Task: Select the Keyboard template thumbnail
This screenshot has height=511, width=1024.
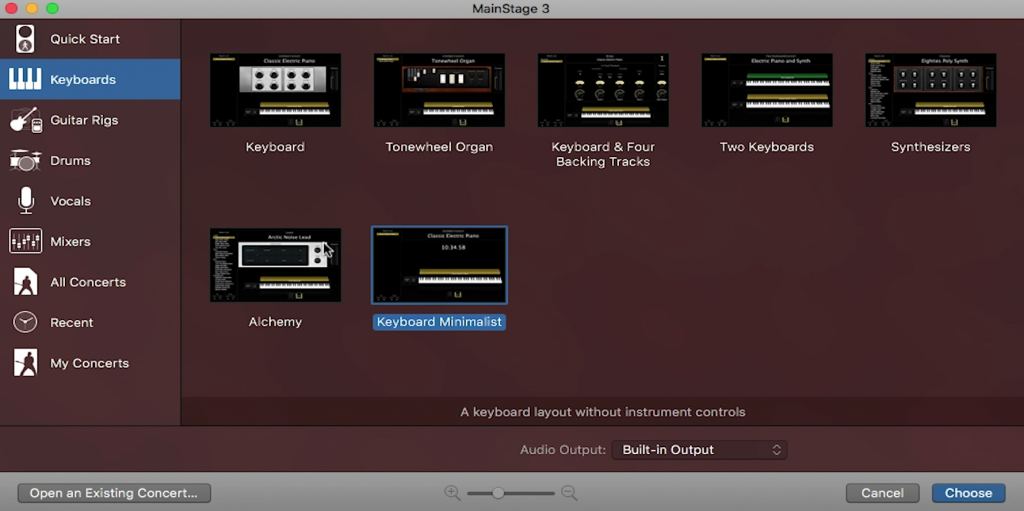Action: click(275, 90)
